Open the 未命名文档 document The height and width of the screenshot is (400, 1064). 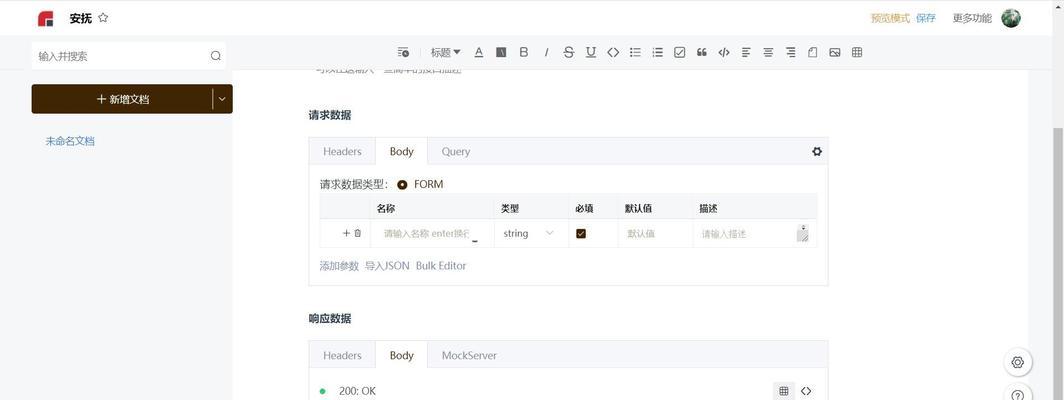pyautogui.click(x=70, y=141)
